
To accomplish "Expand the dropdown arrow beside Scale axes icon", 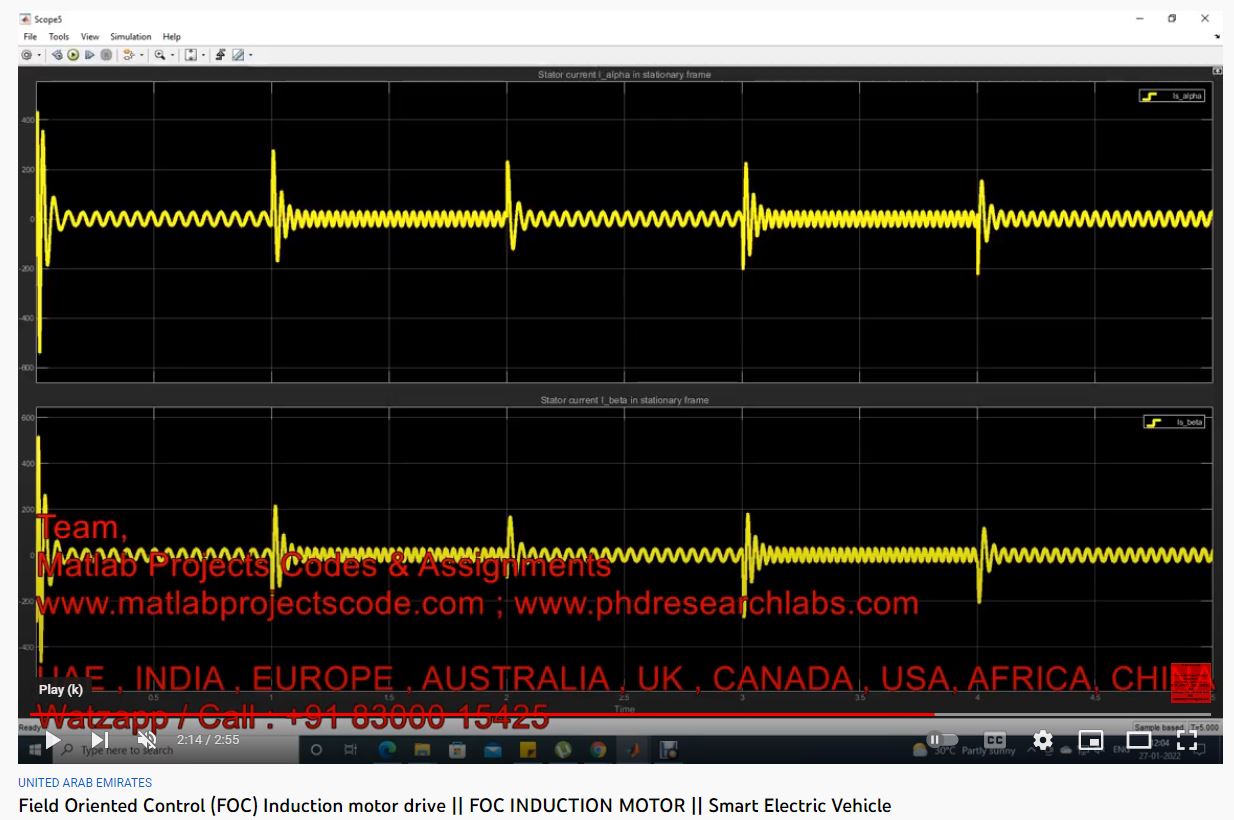I will [203, 55].
